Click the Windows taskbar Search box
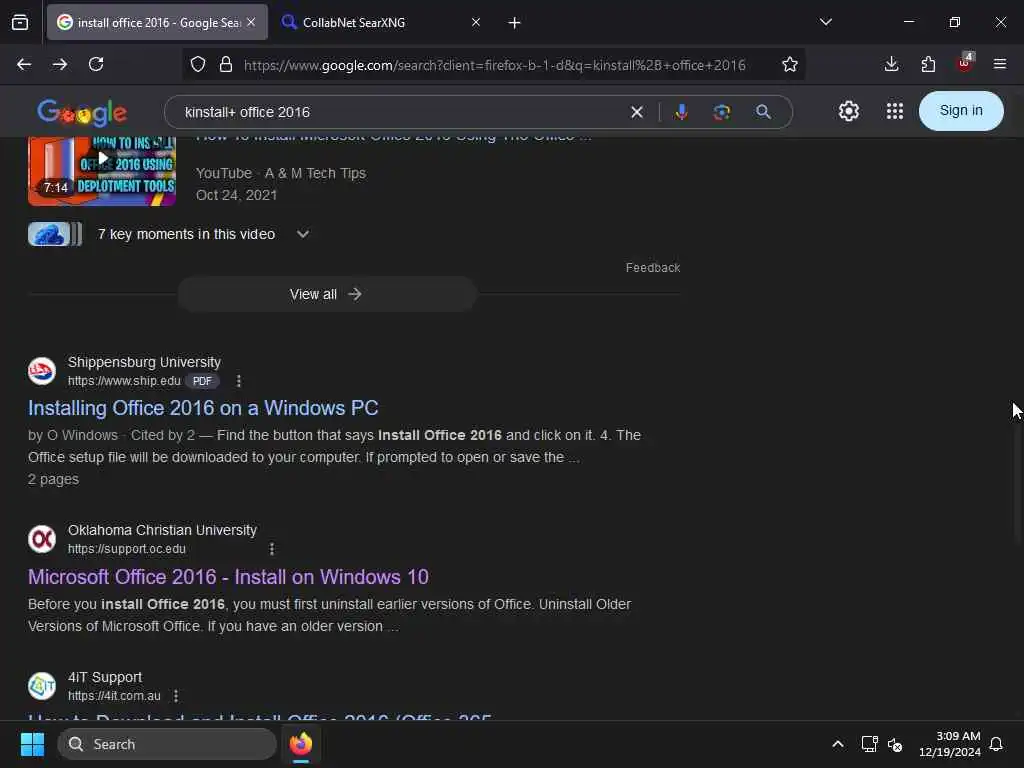Image resolution: width=1024 pixels, height=768 pixels. coord(167,744)
